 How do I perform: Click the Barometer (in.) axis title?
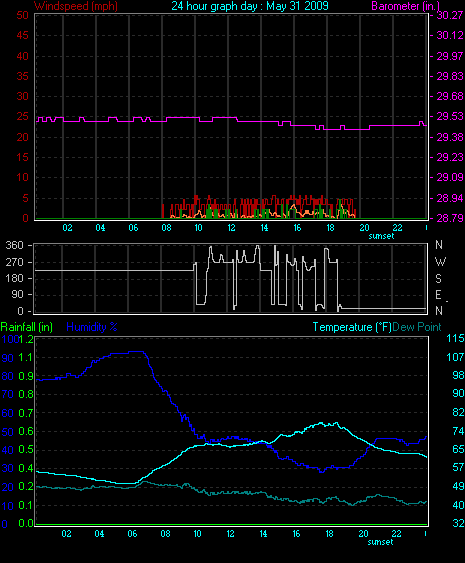coord(405,6)
